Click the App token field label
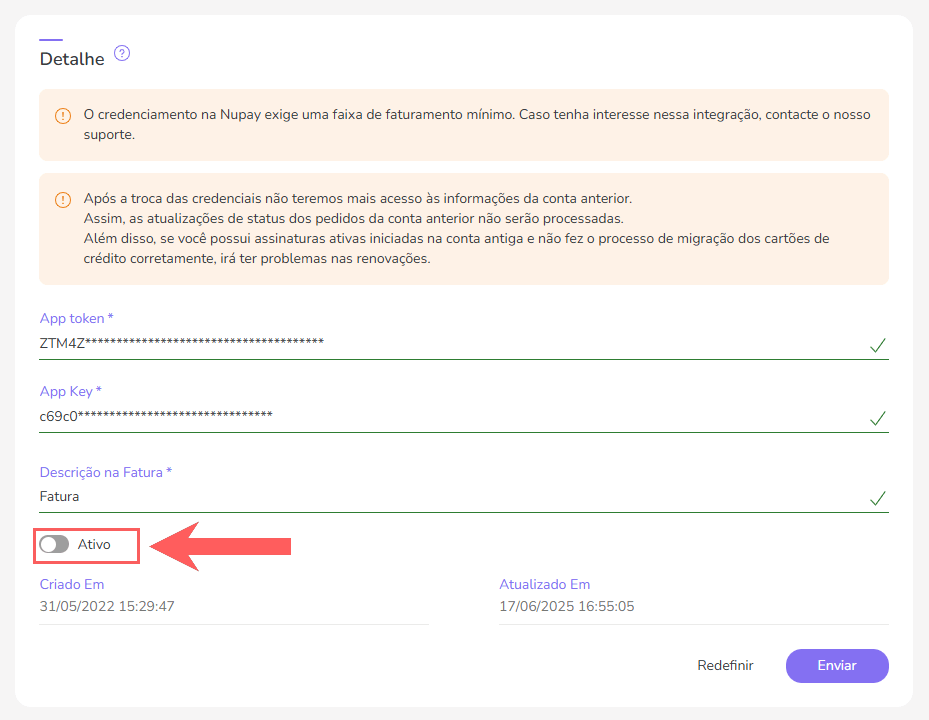The image size is (929, 720). click(x=76, y=319)
